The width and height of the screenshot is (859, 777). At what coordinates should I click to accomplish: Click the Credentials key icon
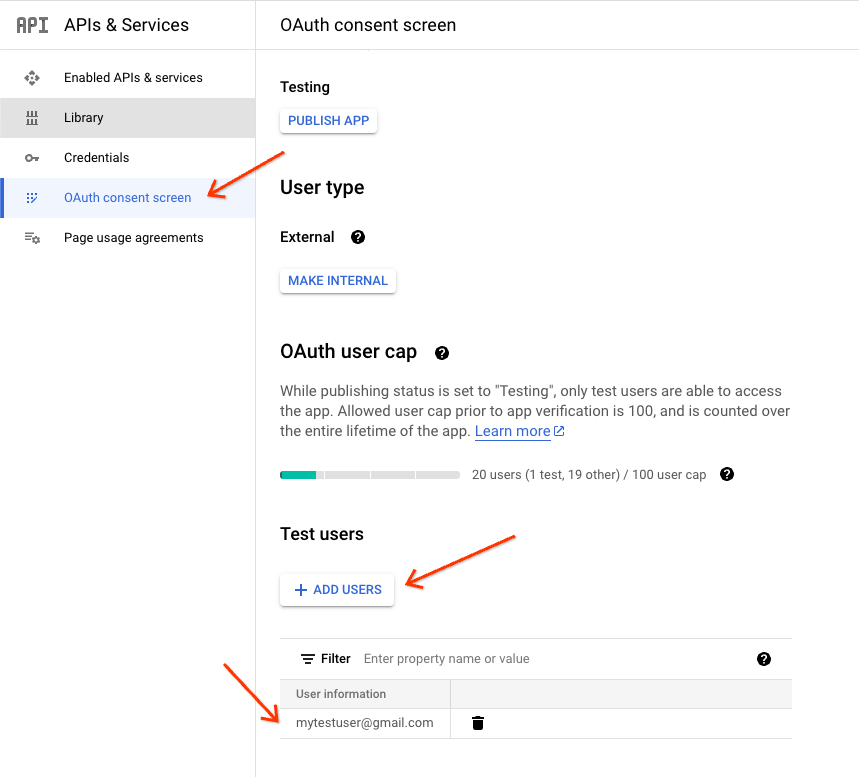[x=32, y=158]
